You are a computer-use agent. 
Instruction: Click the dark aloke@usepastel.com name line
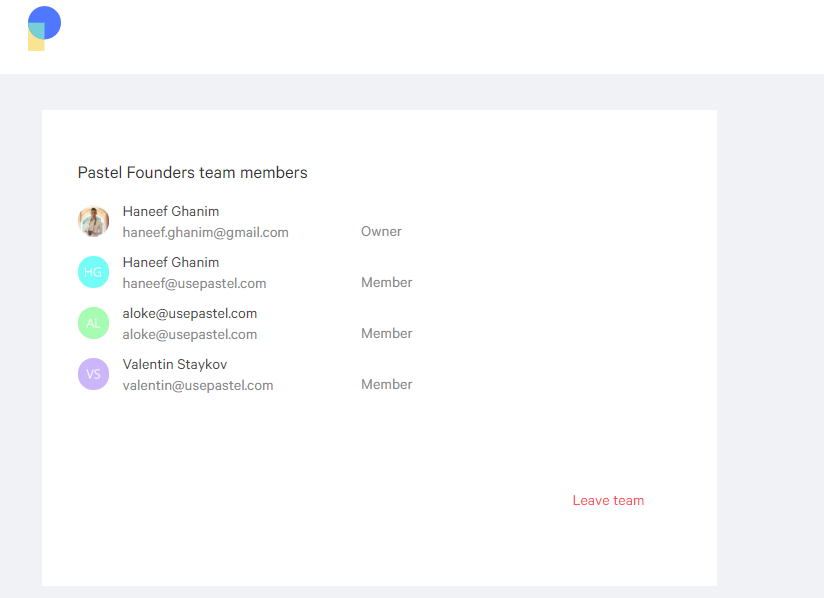190,313
